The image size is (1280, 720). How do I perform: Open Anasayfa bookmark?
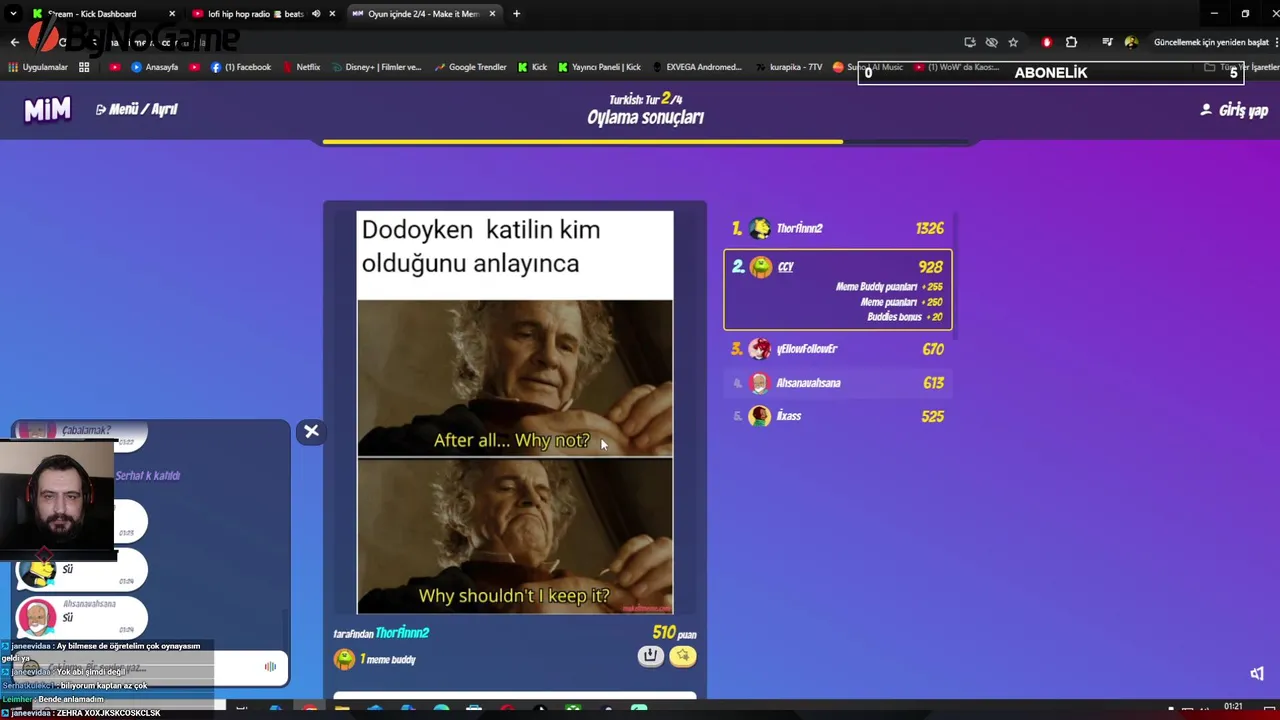pos(154,67)
